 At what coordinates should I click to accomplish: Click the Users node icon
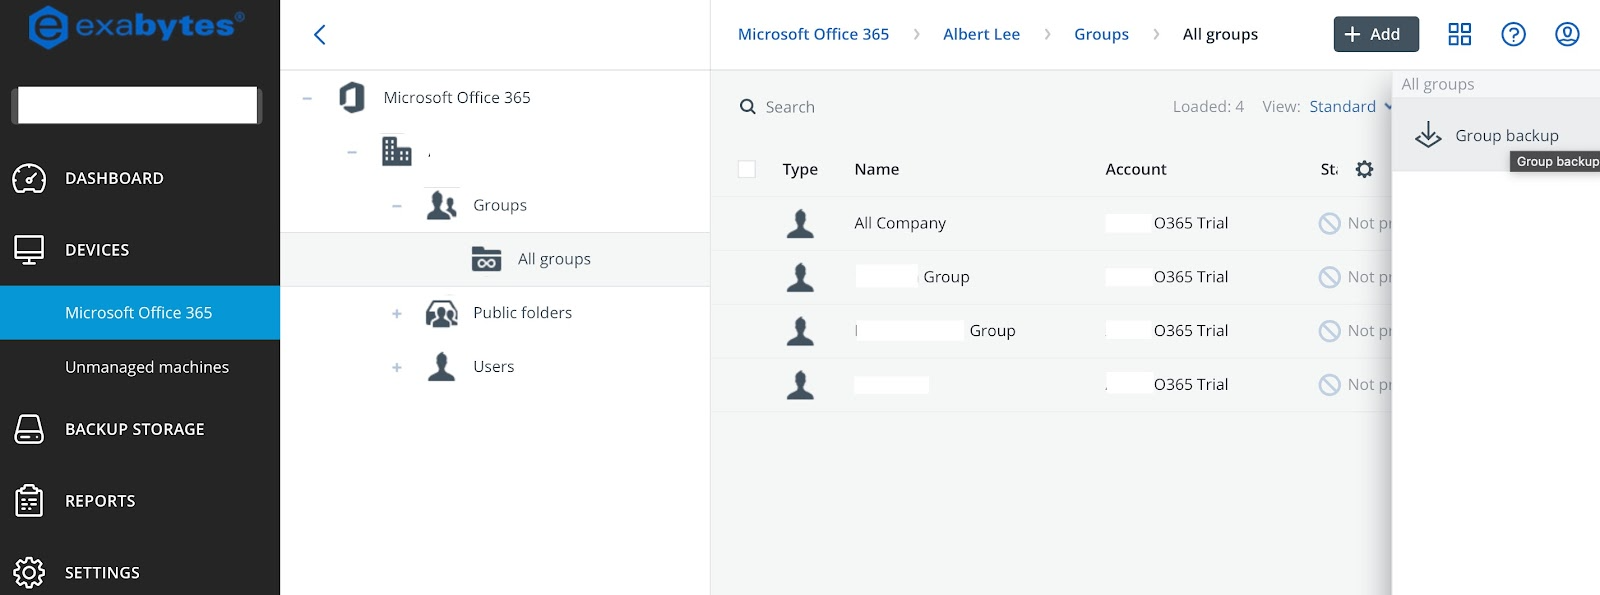coord(442,367)
